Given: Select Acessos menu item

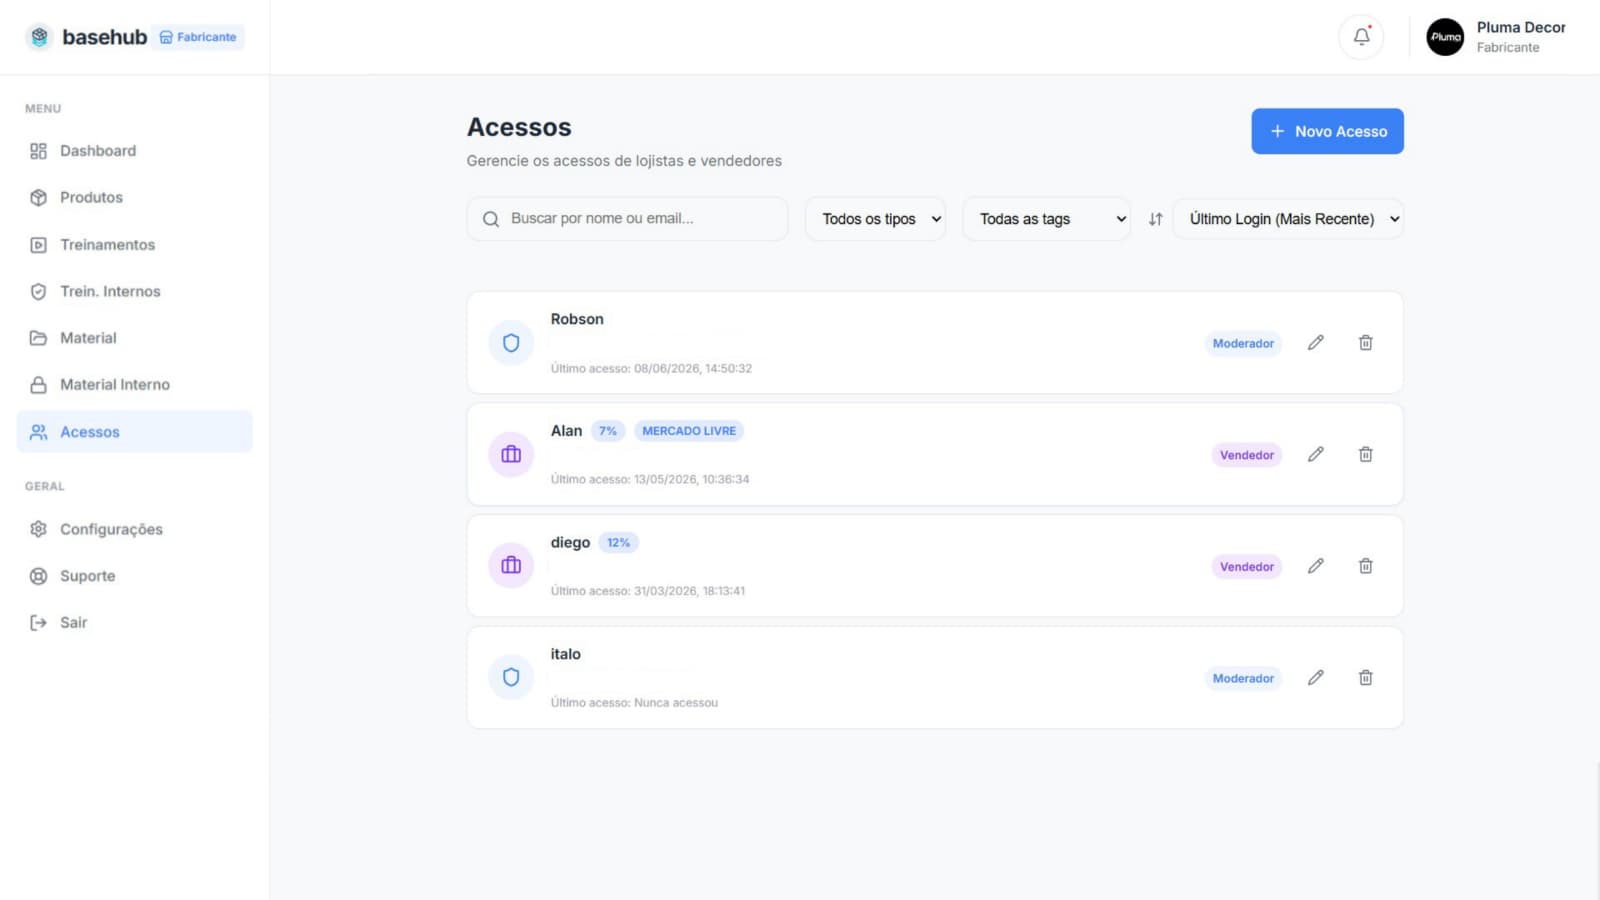Looking at the screenshot, I should pyautogui.click(x=134, y=432).
